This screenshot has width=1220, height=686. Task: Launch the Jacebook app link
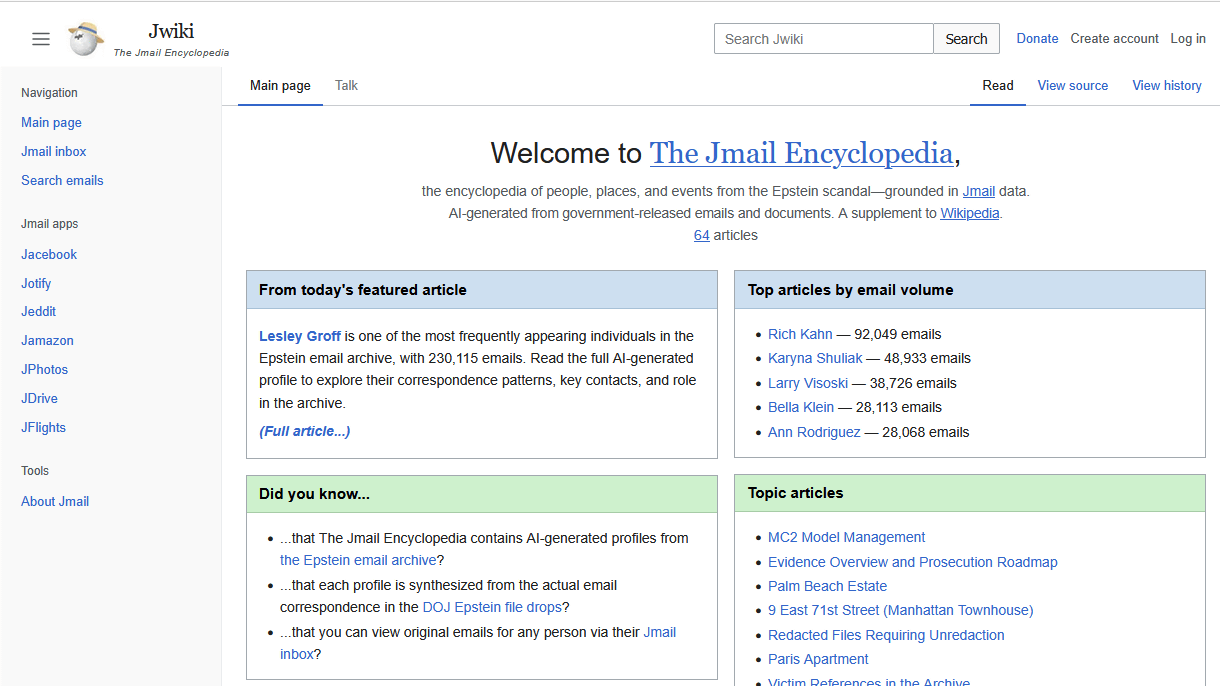click(x=49, y=255)
